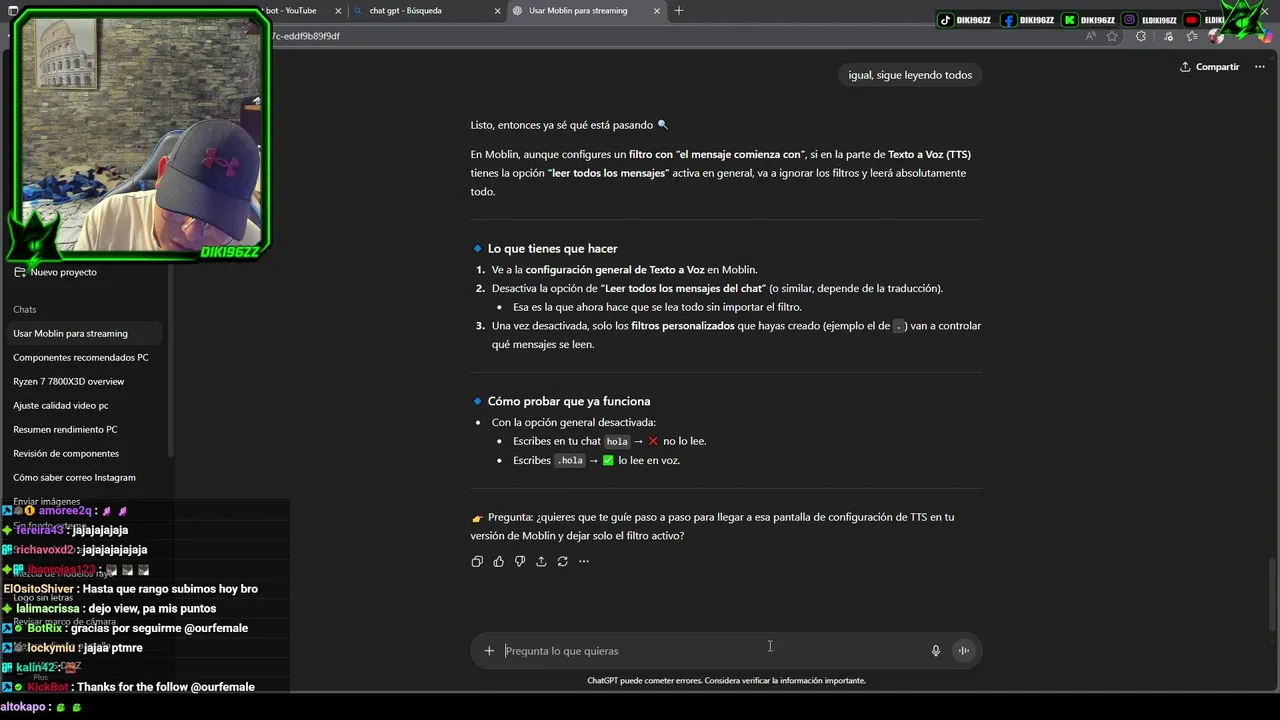Viewport: 1280px width, 720px height.
Task: Give thumbs down to the response
Action: (x=520, y=562)
